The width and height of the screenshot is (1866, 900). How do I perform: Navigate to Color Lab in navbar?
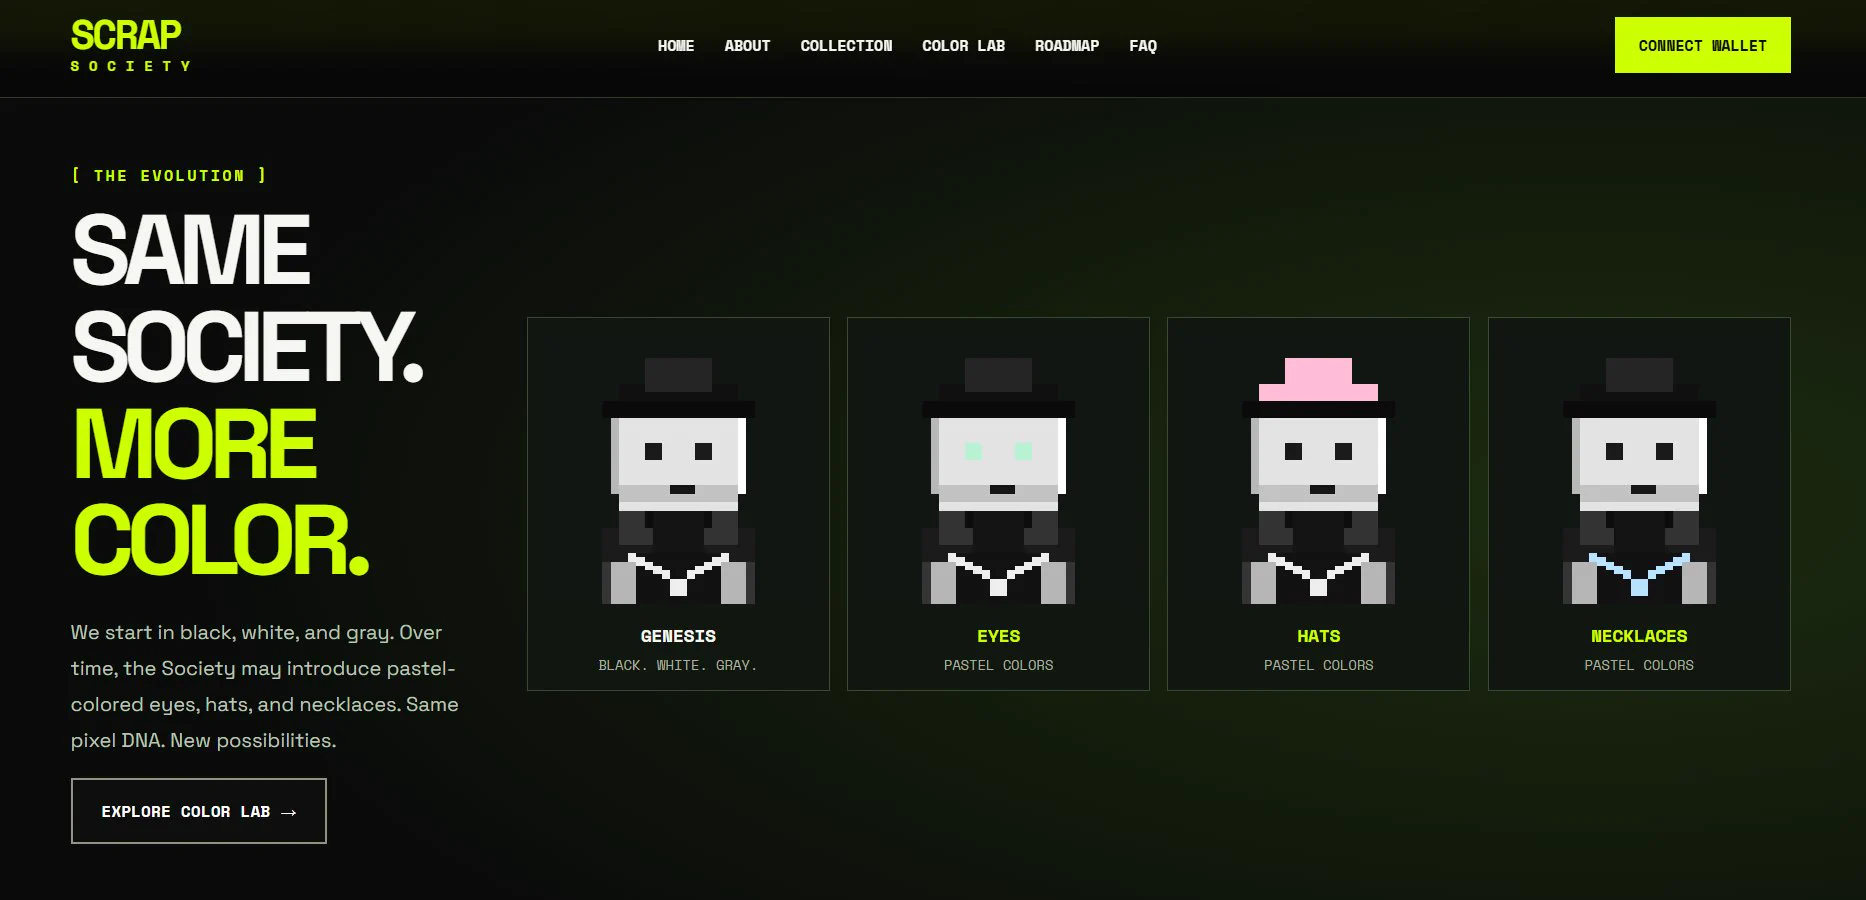(x=963, y=46)
